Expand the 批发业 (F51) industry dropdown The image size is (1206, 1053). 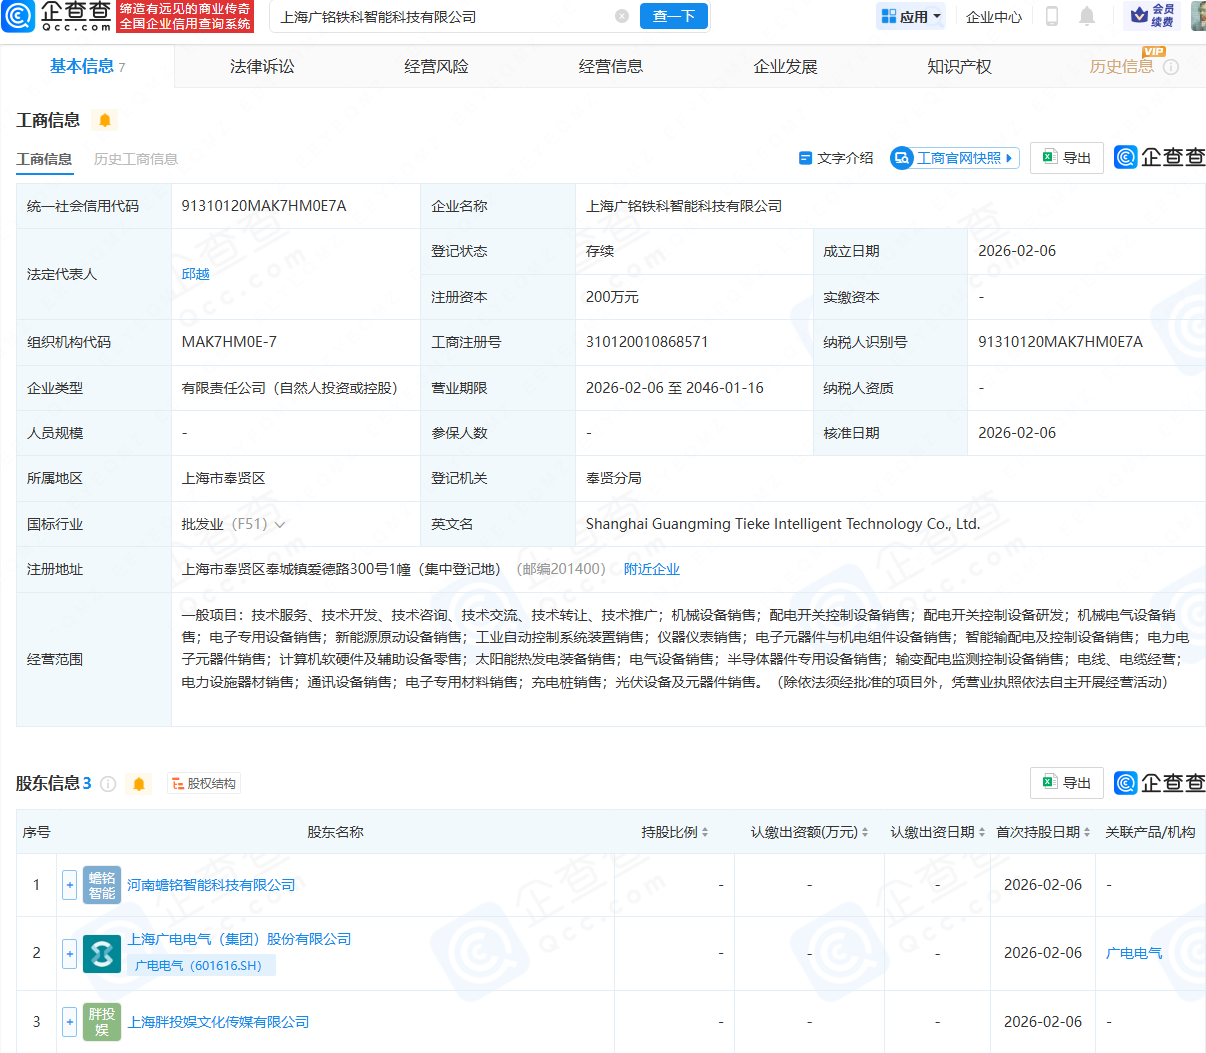[280, 525]
